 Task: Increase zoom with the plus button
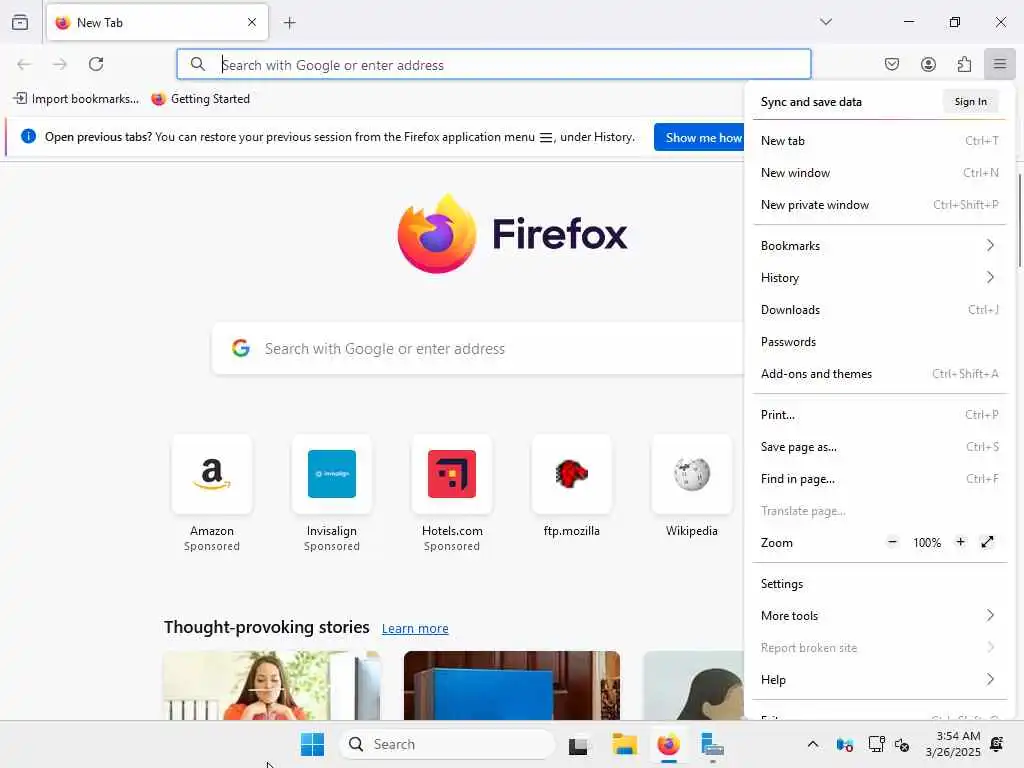click(x=960, y=542)
